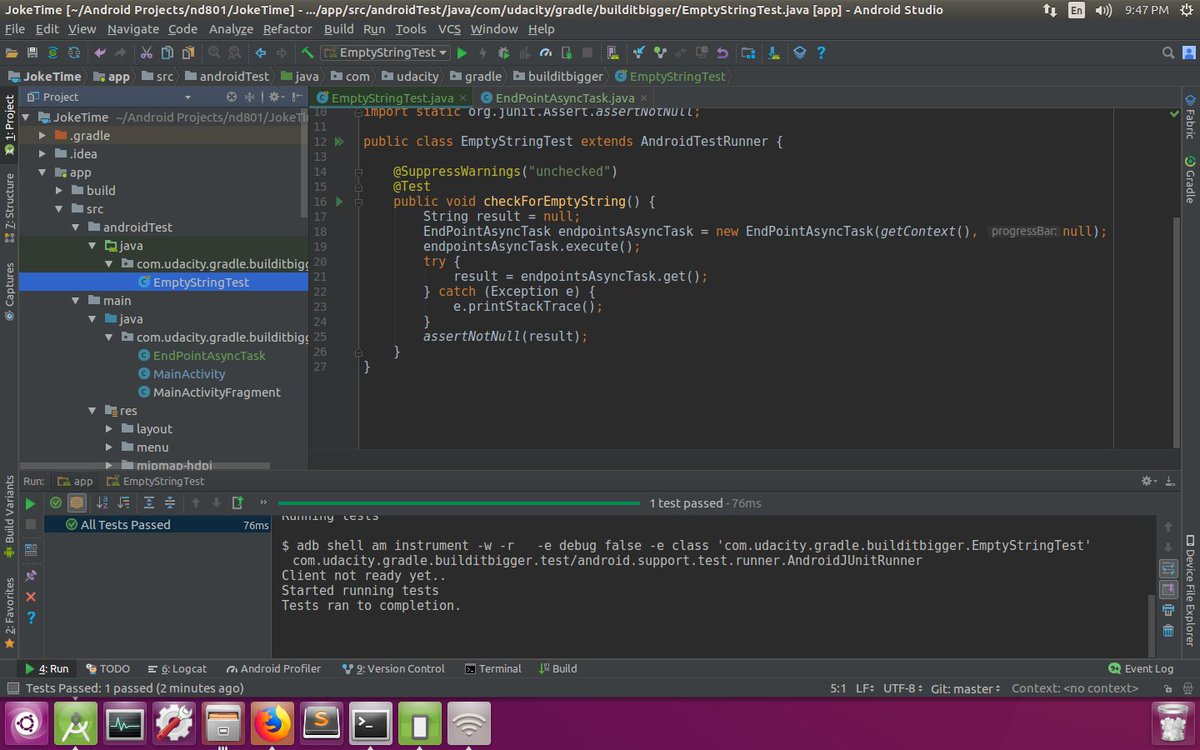Click Sort alphabetically icon in test toolbar
This screenshot has width=1200, height=750.
(x=102, y=503)
